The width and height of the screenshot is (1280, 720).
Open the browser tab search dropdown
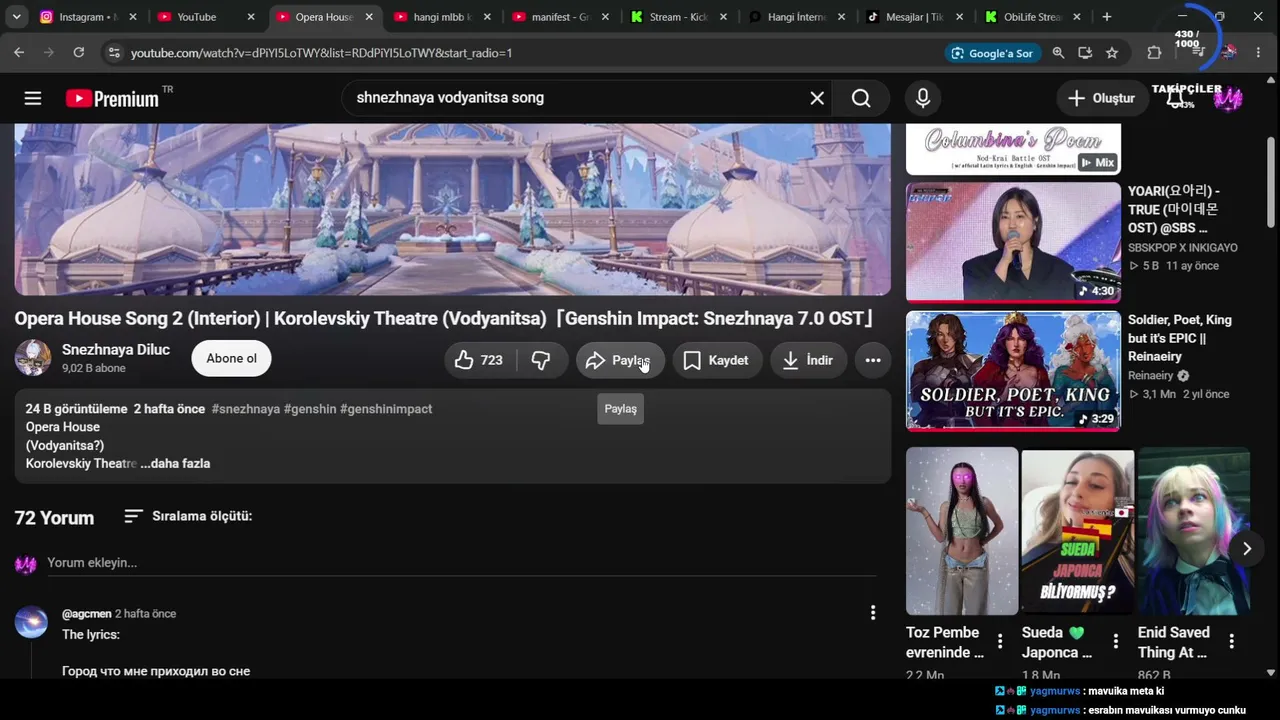[x=16, y=17]
